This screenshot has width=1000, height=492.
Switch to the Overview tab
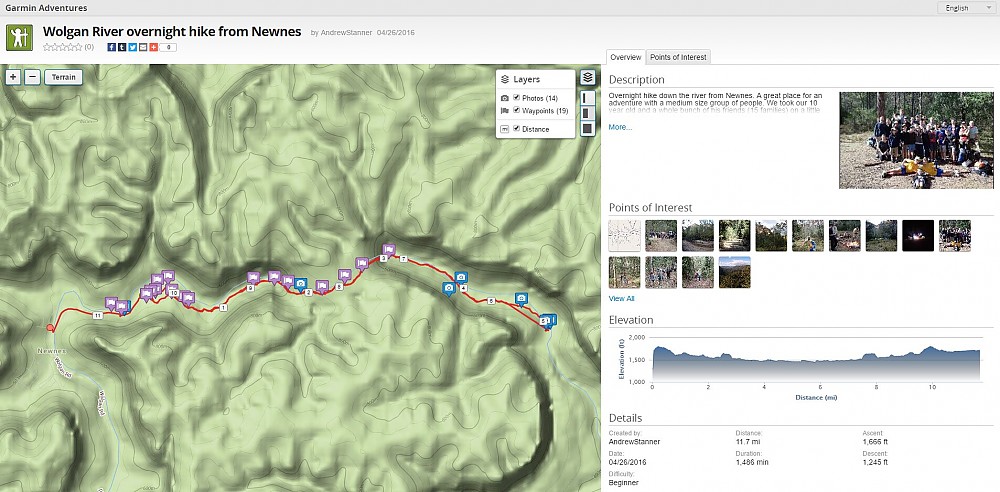pyautogui.click(x=626, y=57)
